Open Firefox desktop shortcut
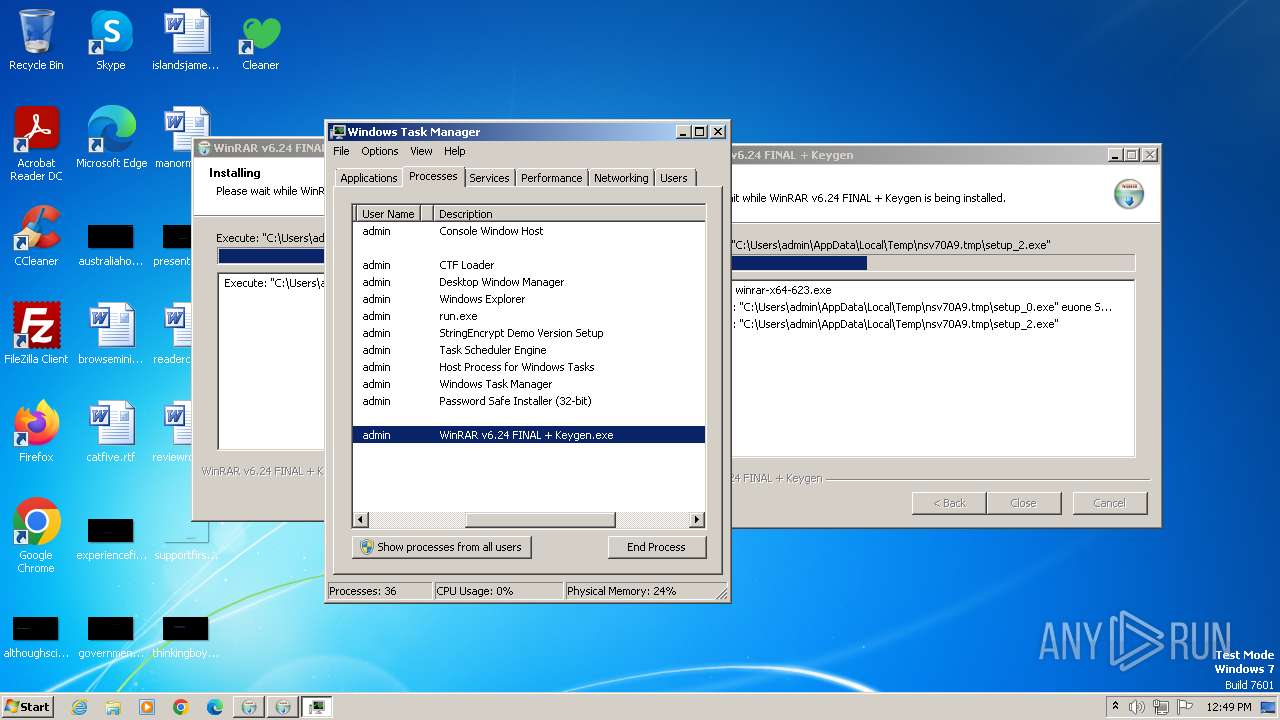This screenshot has height=720, width=1280. coord(36,432)
